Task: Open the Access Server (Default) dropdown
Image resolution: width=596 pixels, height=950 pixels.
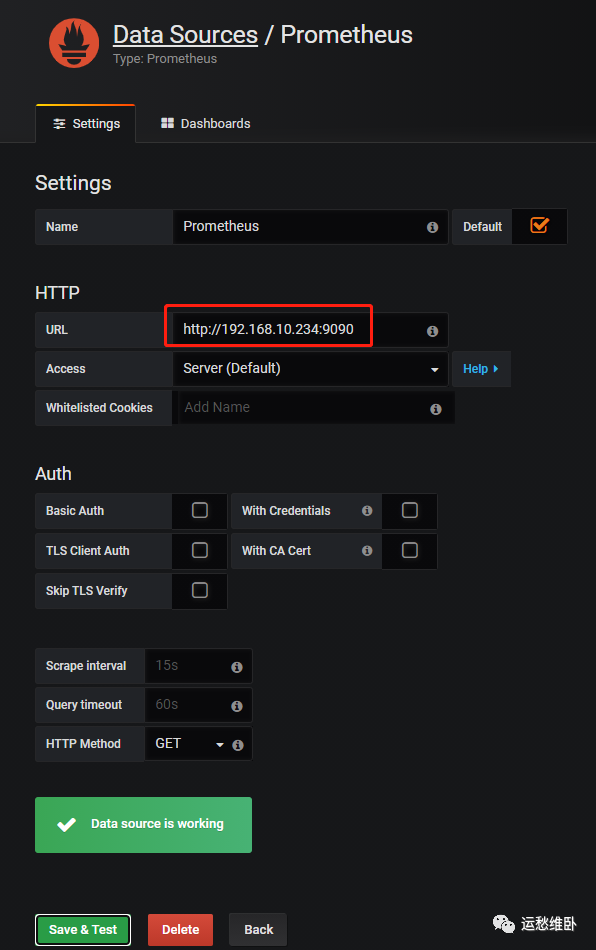Action: [x=310, y=368]
